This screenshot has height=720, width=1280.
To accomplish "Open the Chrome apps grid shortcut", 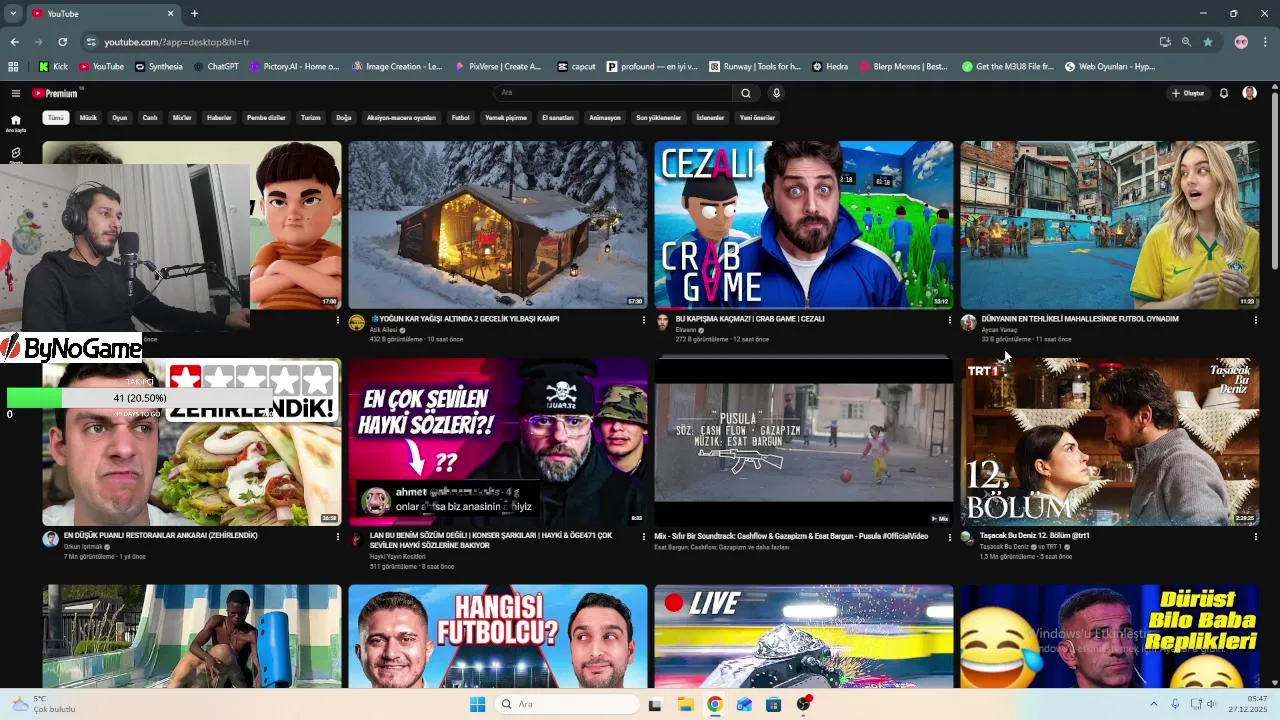I will [x=13, y=67].
